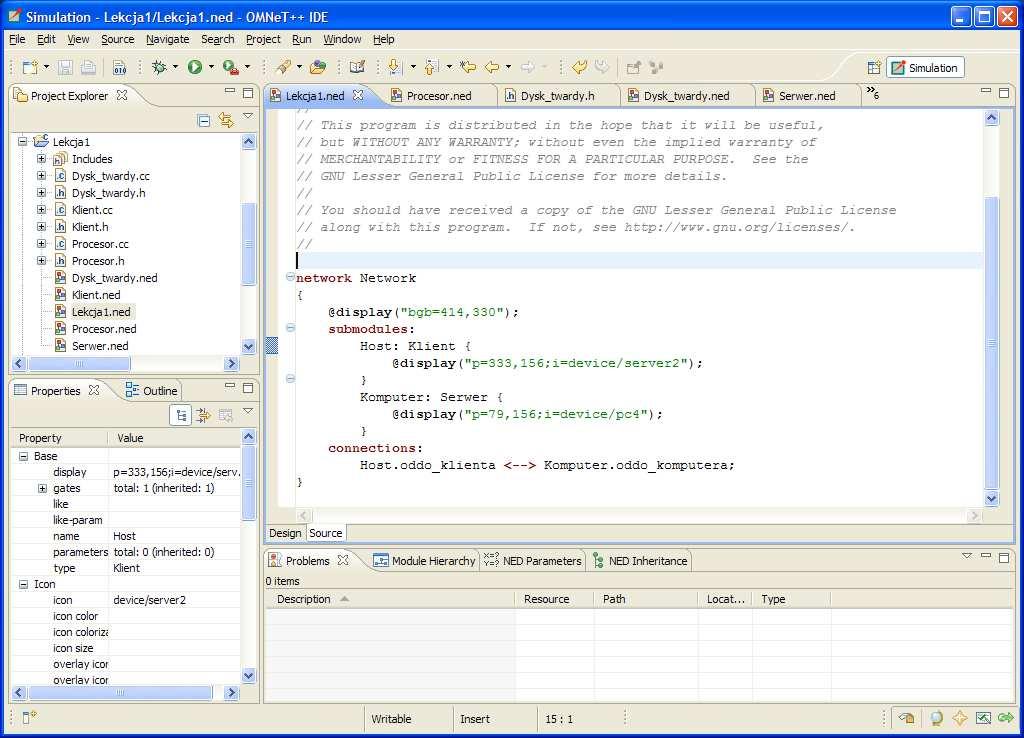Select Procesor.h in Project Explorer
The width and height of the screenshot is (1024, 738).
click(x=98, y=261)
